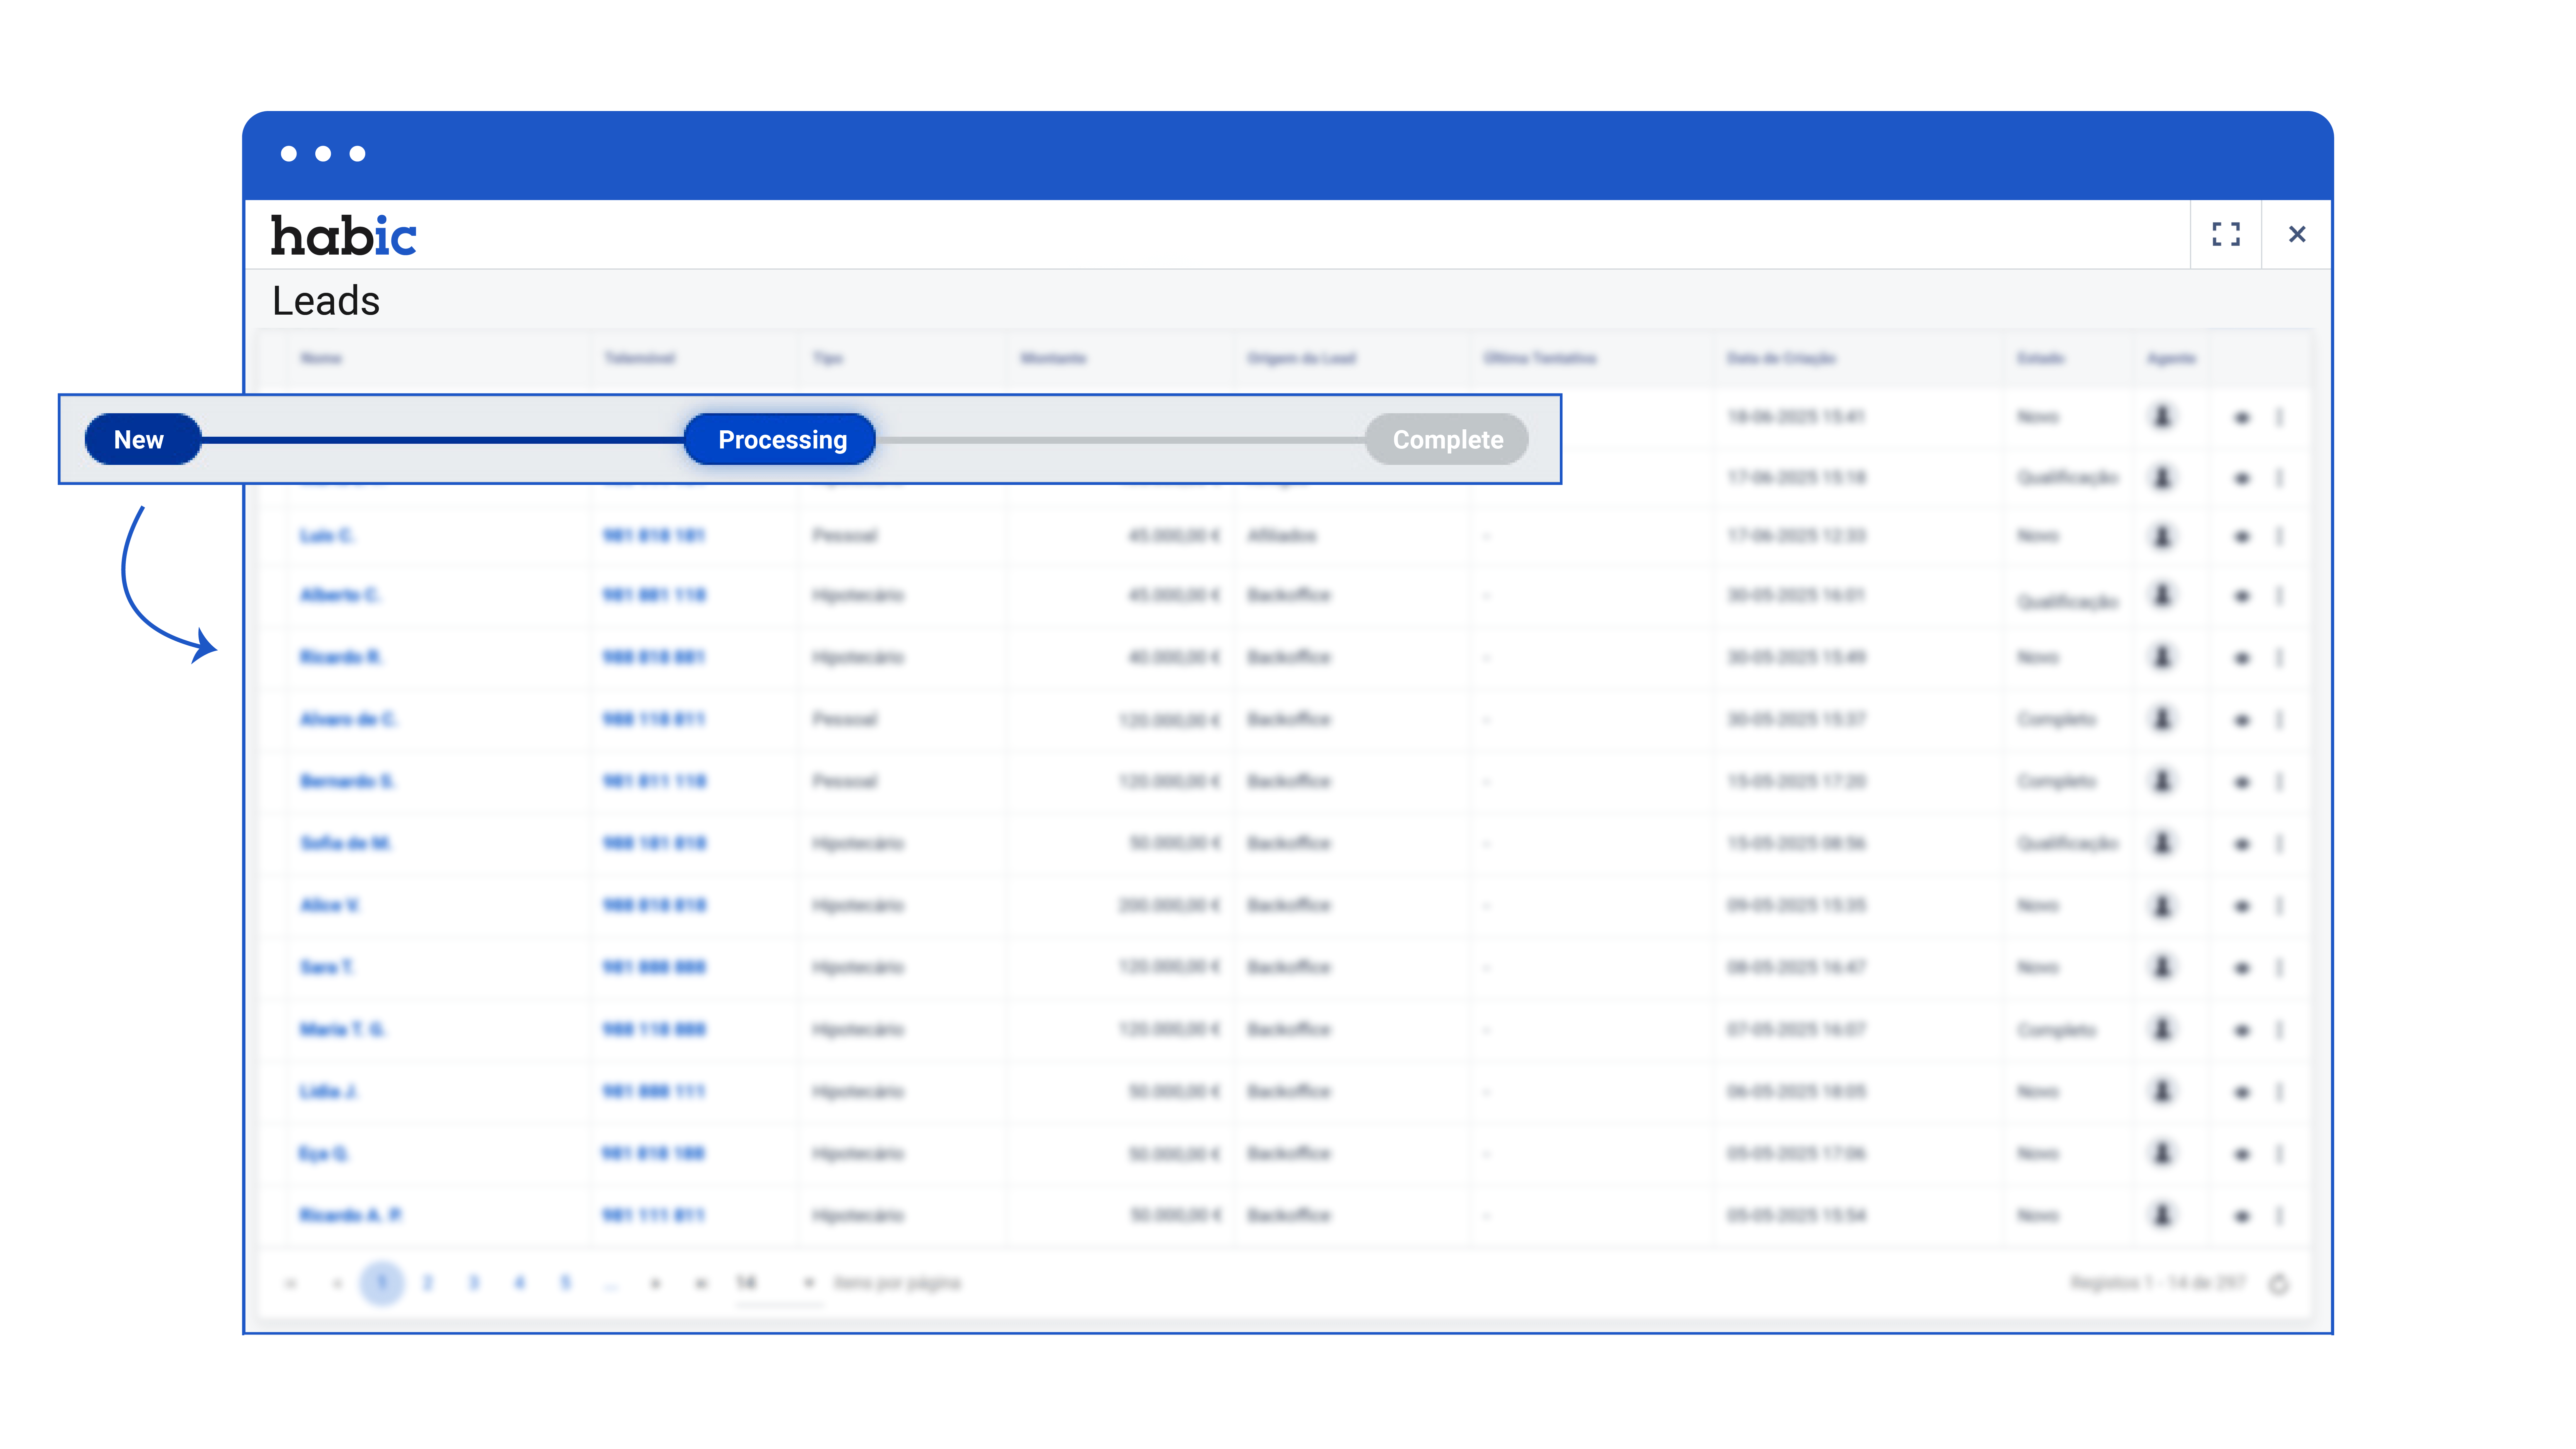This screenshot has height=1449, width=2576.
Task: Toggle the view eye in Bernardo row
Action: (2241, 782)
